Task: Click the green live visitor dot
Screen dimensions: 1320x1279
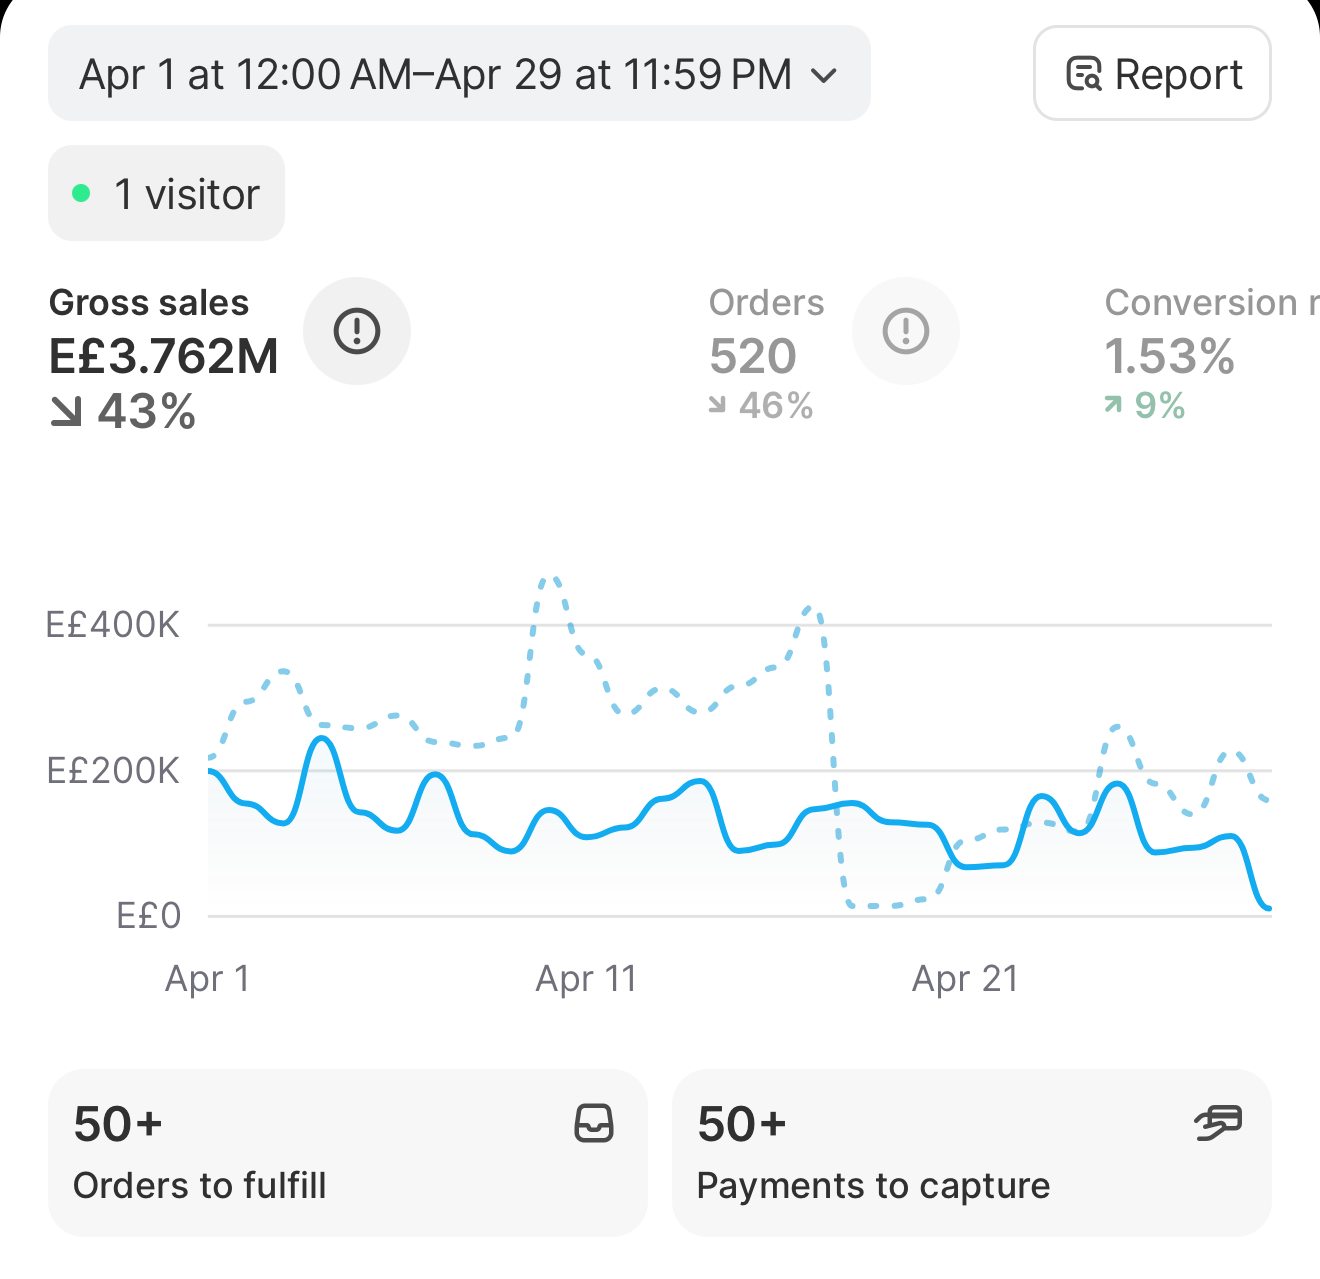Action: (82, 194)
